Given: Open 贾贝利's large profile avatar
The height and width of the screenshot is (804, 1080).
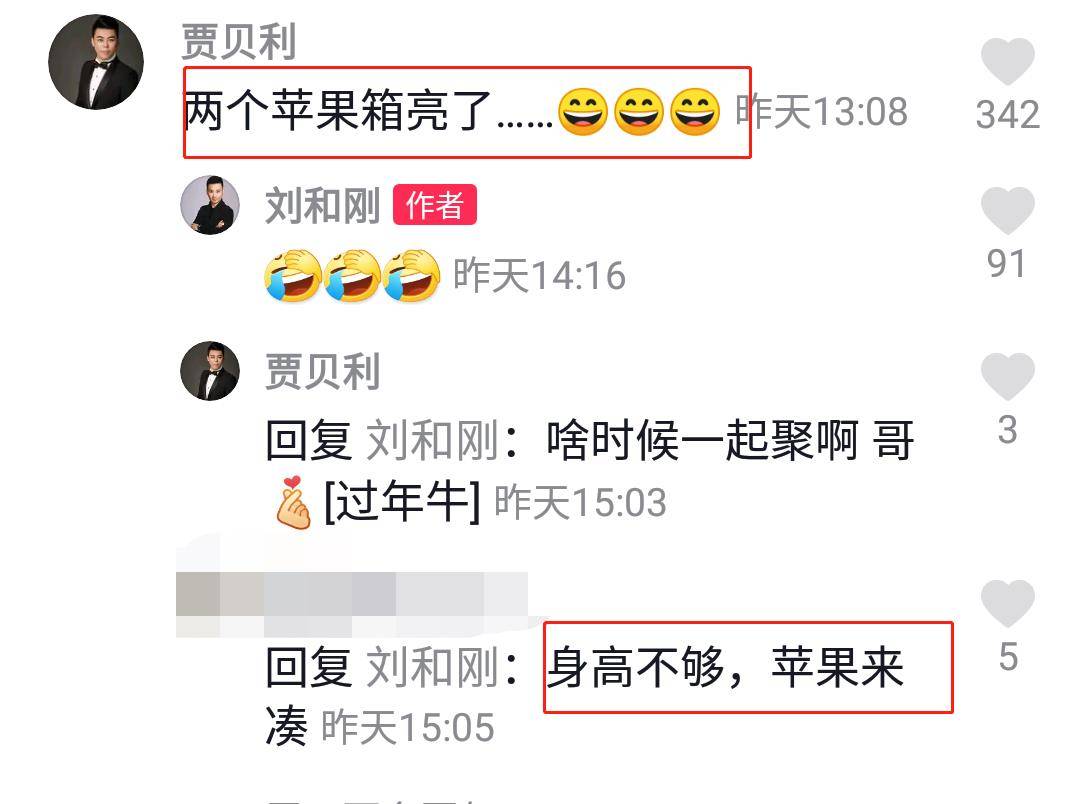Looking at the screenshot, I should coord(96,62).
